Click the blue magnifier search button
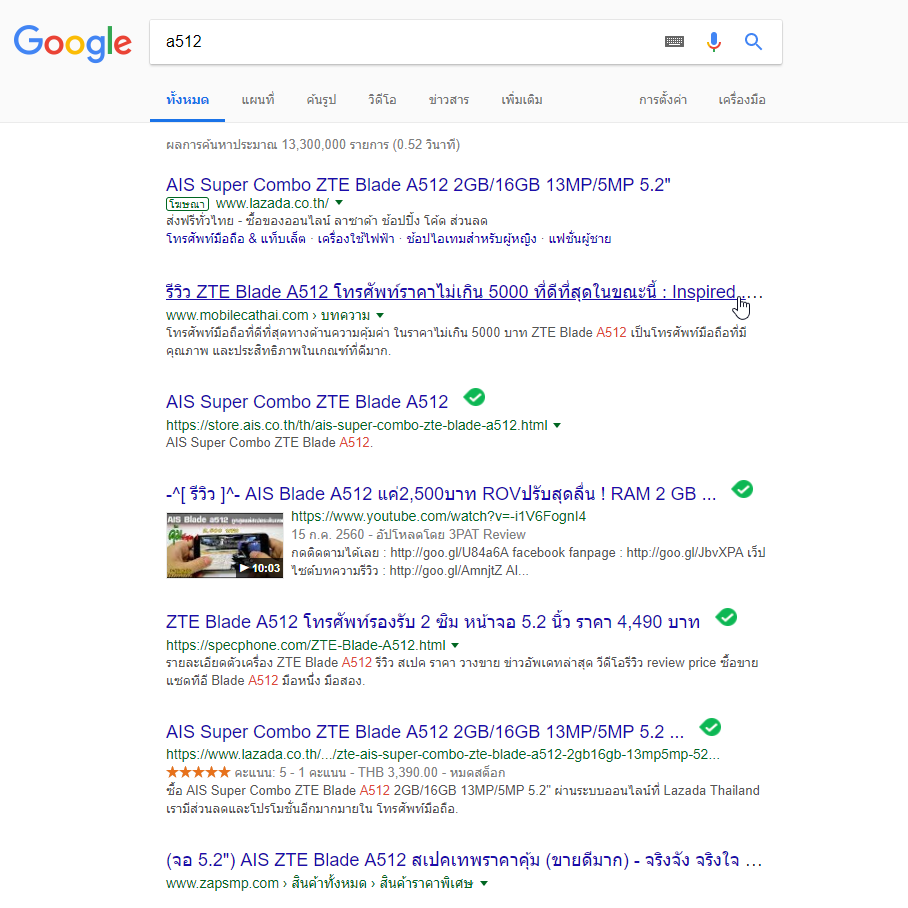Viewport: 908px width, 908px height. (x=753, y=42)
